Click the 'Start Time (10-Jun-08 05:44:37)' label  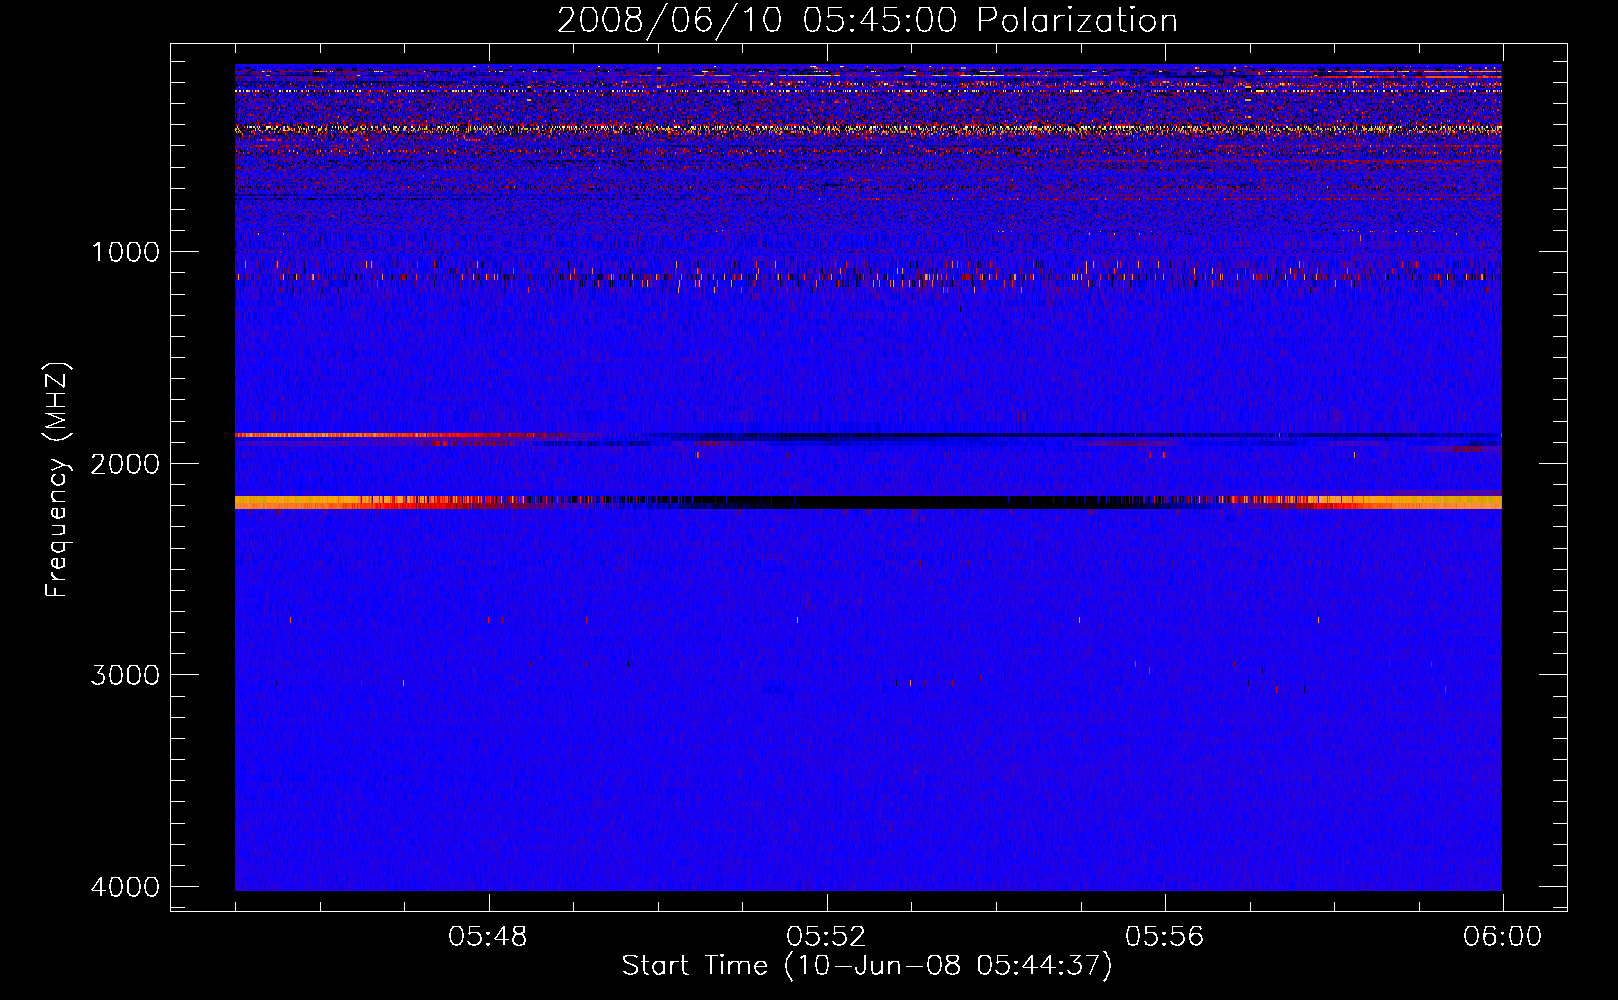coord(867,966)
